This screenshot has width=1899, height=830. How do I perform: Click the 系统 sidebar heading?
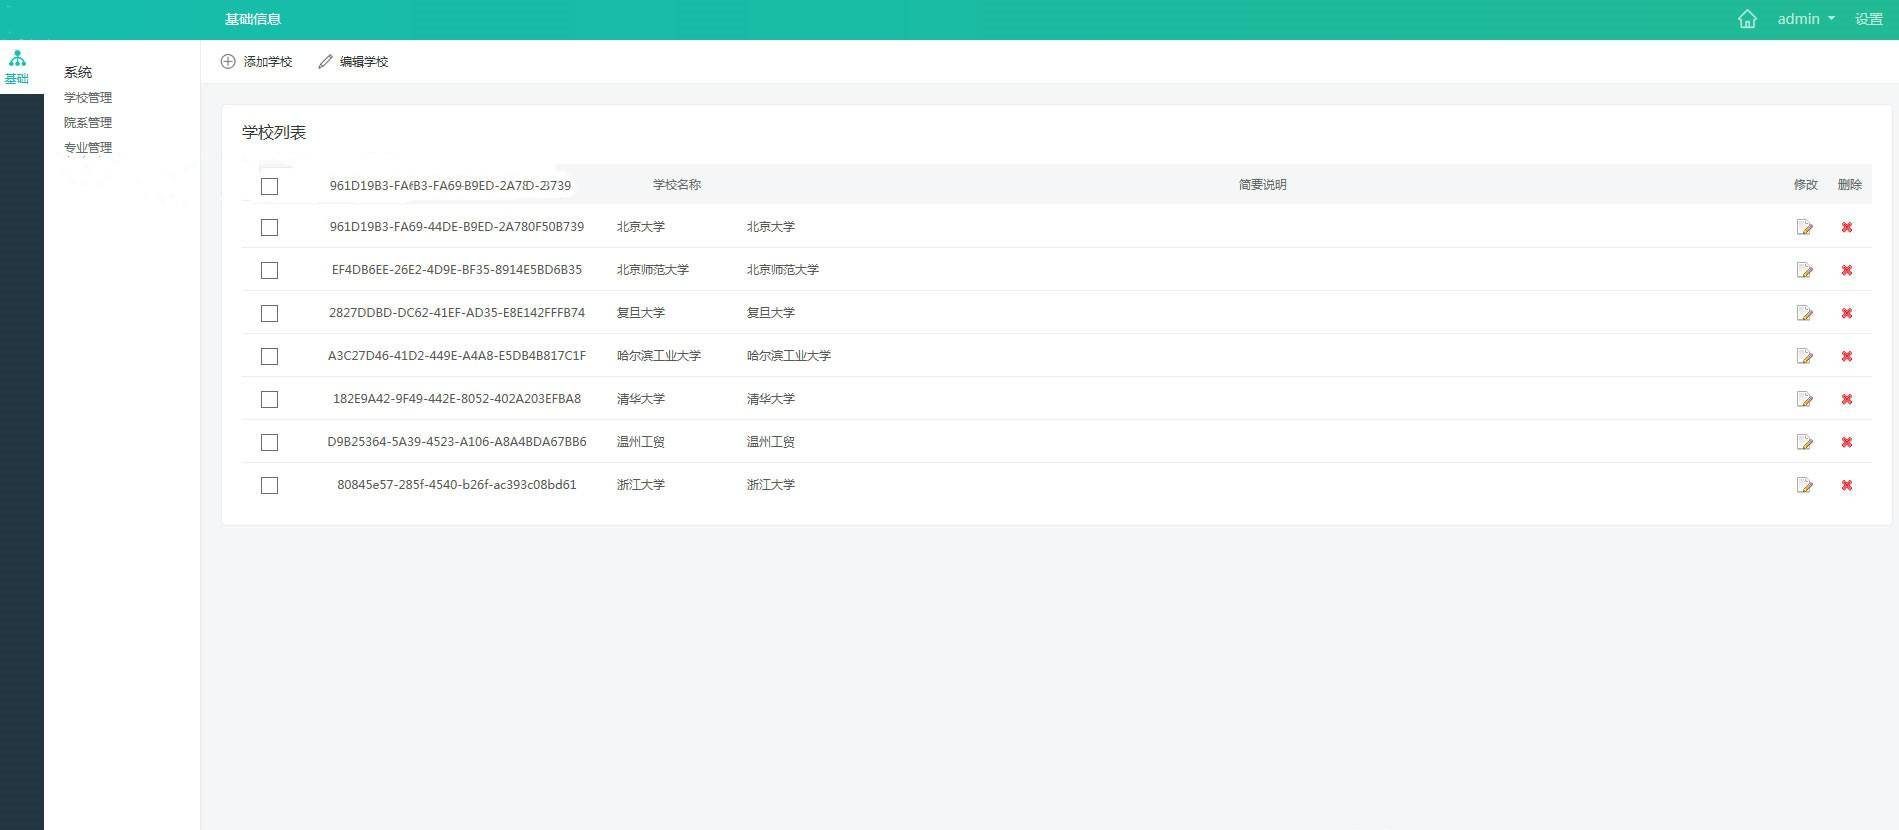point(78,72)
